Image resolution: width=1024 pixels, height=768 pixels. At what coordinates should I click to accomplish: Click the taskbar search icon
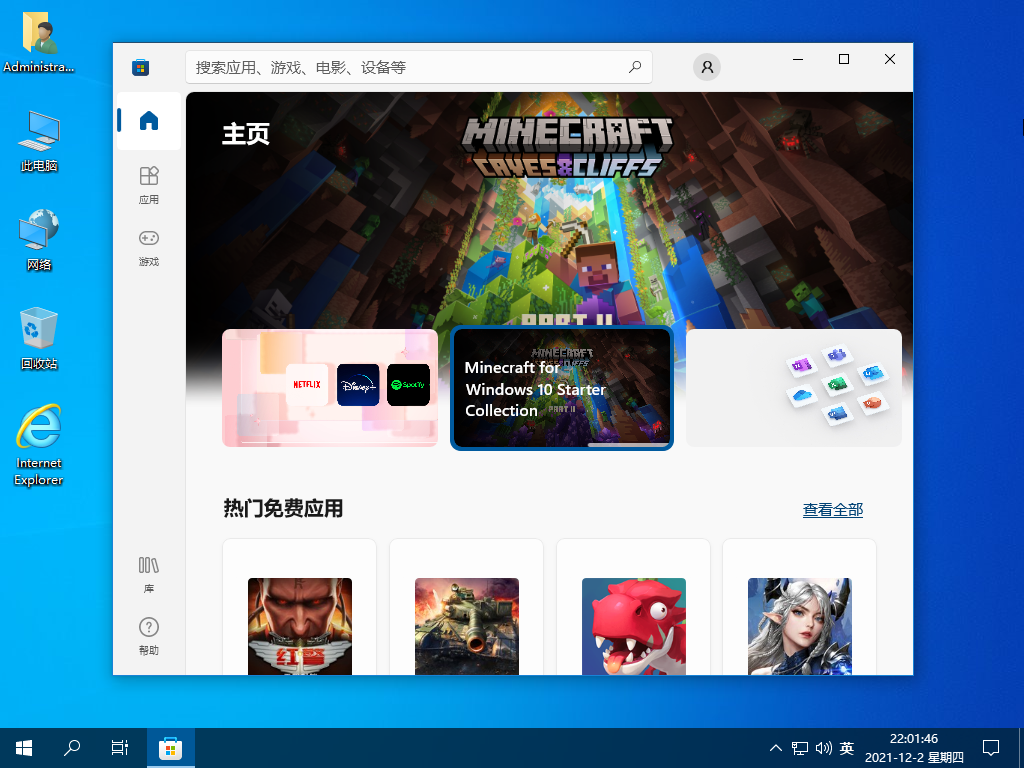(72, 748)
